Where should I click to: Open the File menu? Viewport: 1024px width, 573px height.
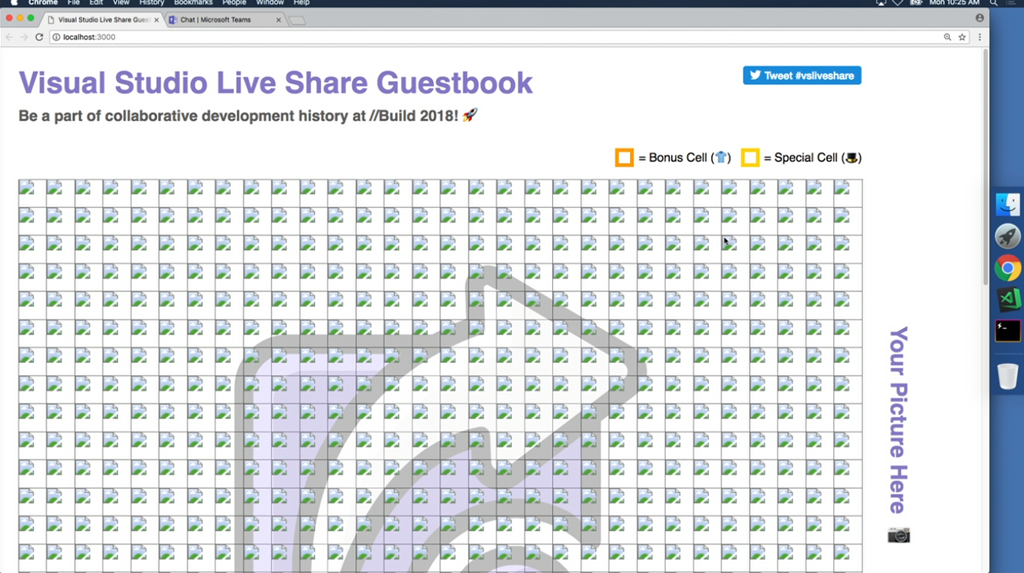coord(73,3)
